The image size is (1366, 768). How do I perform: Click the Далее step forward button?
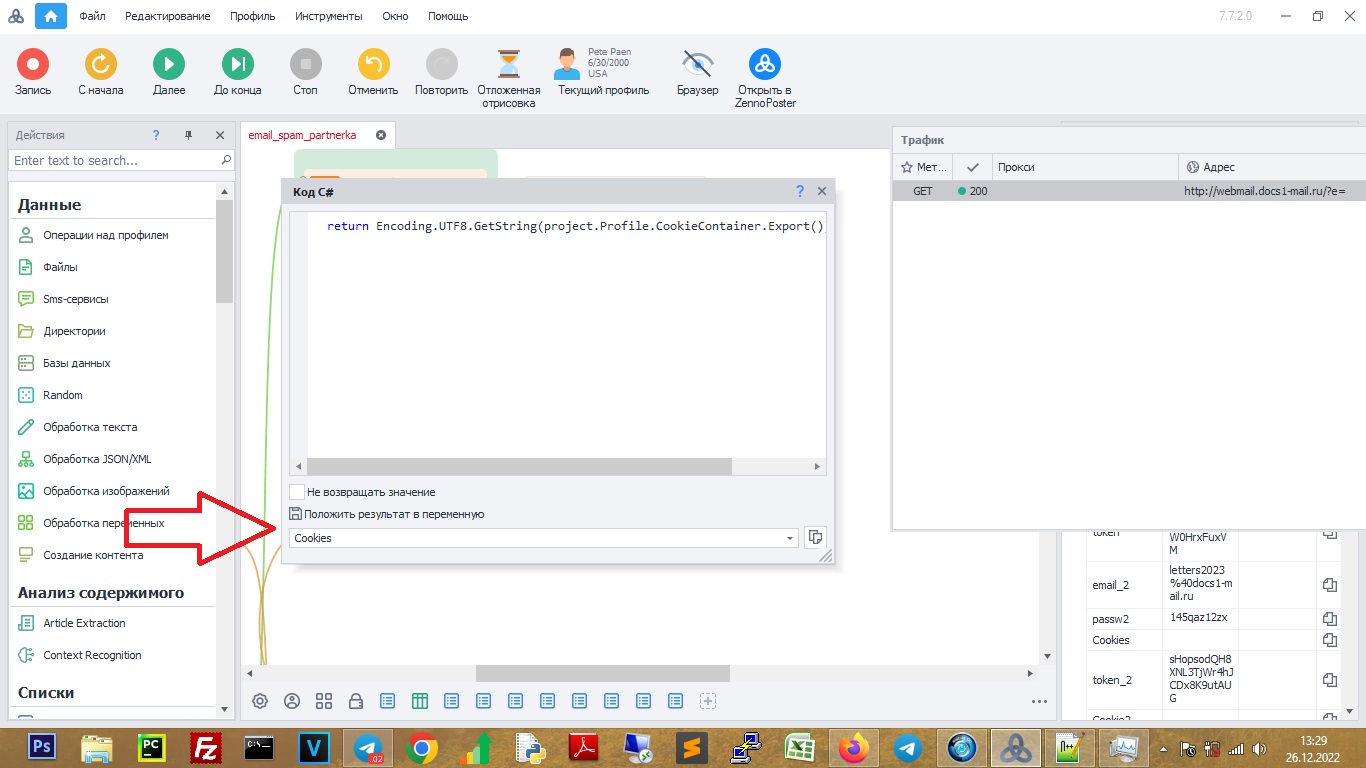tap(169, 65)
